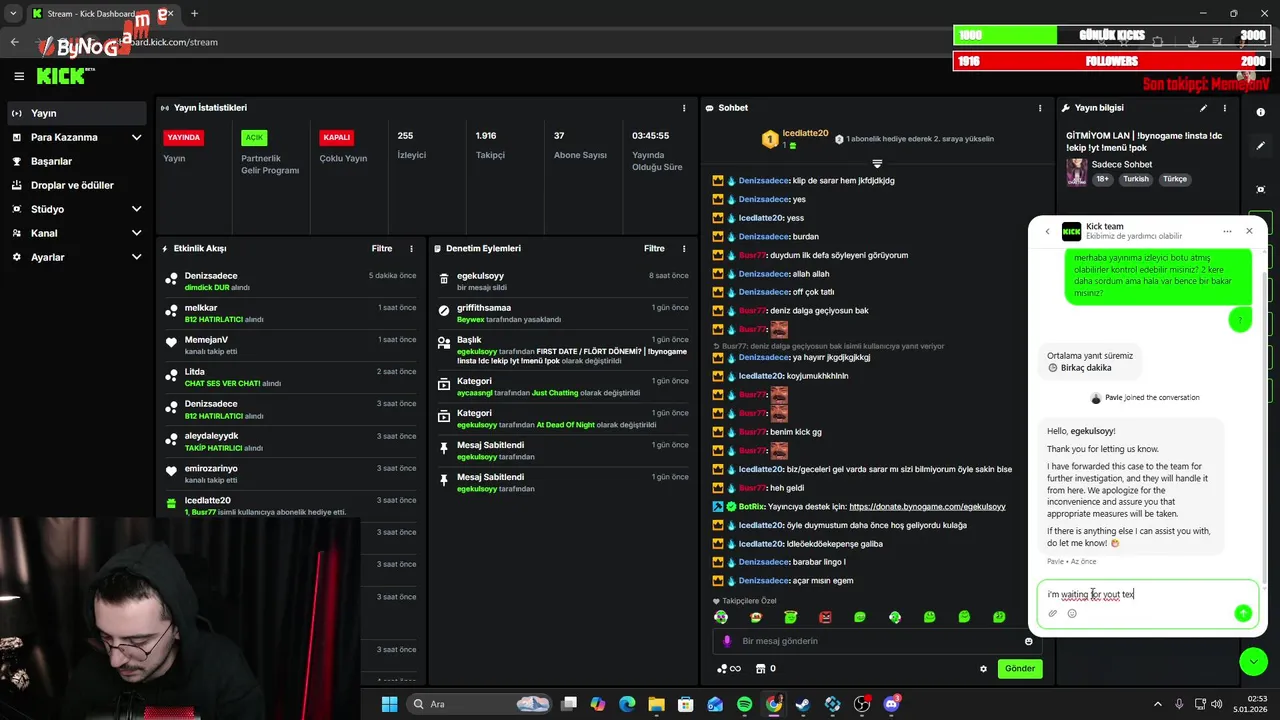Open the MemejanV kanalı takip etti activity entry

click(x=290, y=345)
